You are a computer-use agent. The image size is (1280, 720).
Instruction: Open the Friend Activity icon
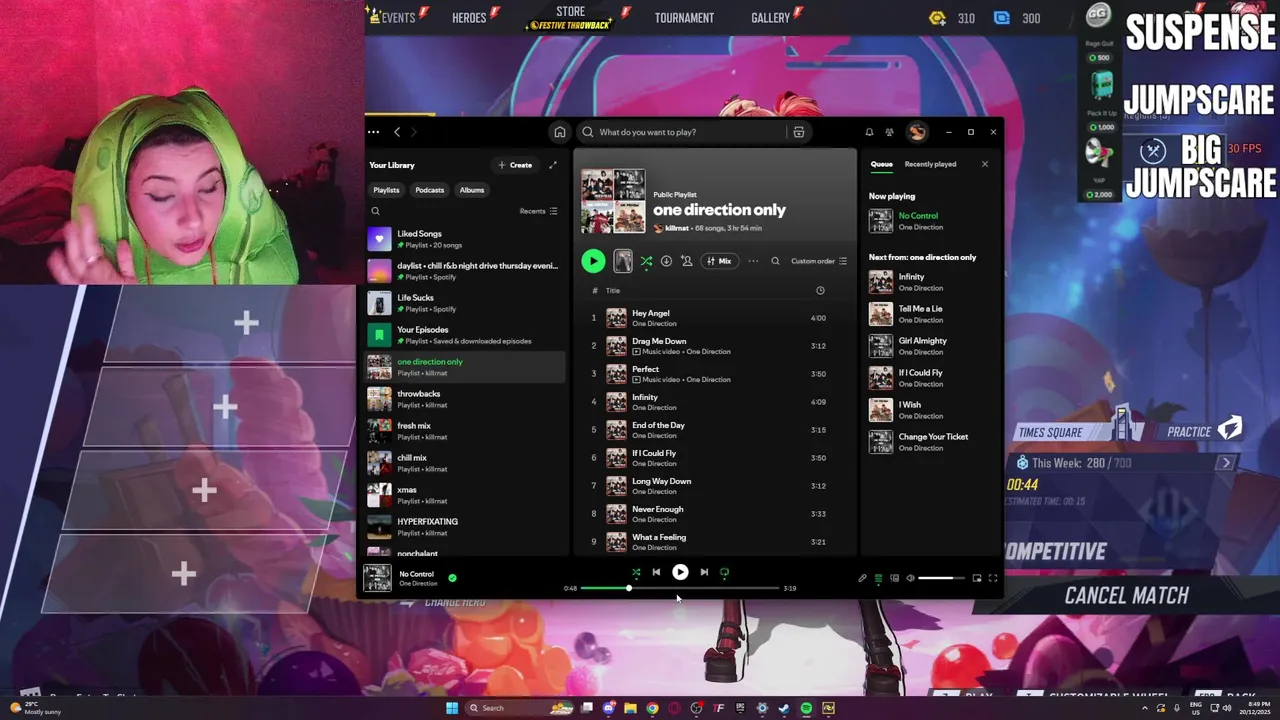889,132
